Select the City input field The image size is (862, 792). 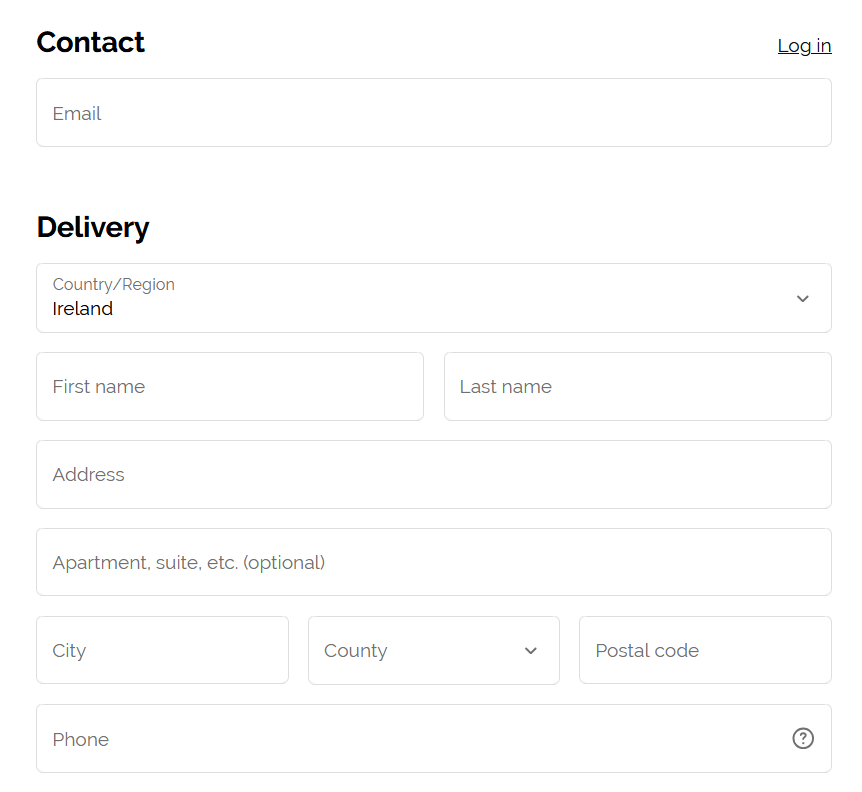pyautogui.click(x=162, y=650)
